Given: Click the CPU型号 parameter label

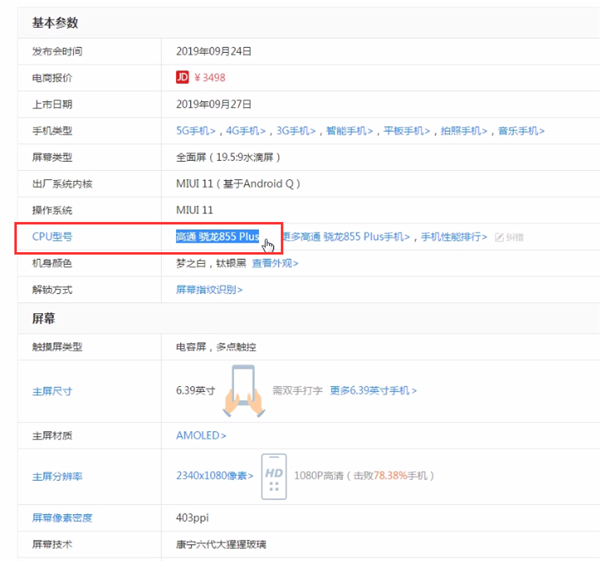Looking at the screenshot, I should coord(52,236).
